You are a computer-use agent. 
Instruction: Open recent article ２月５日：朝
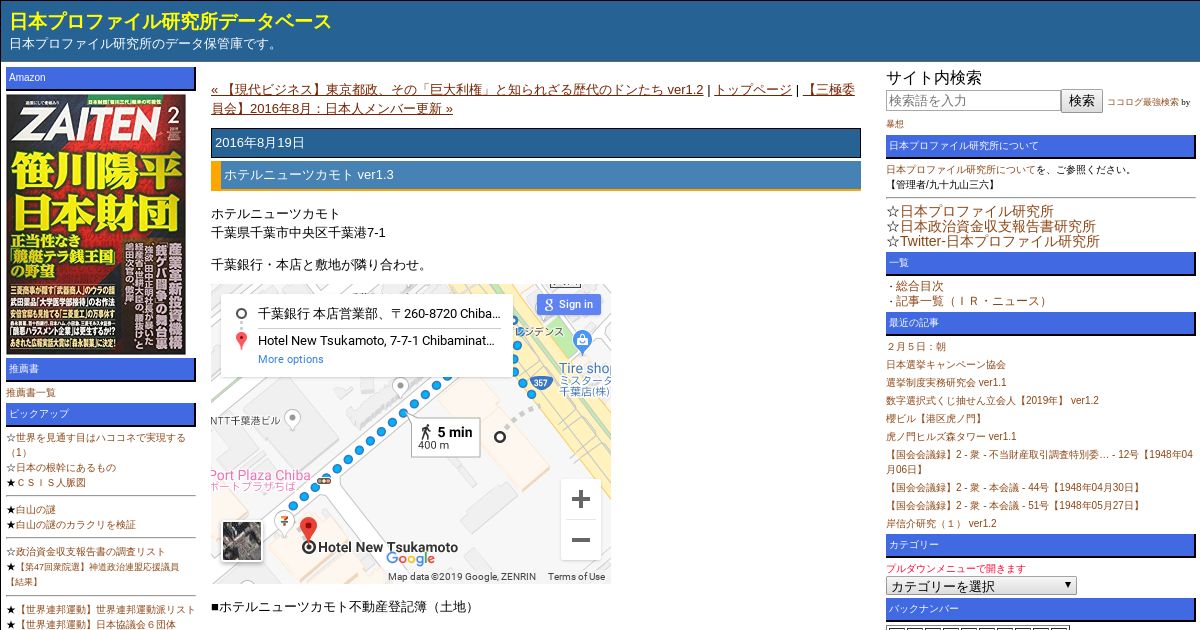(x=915, y=347)
